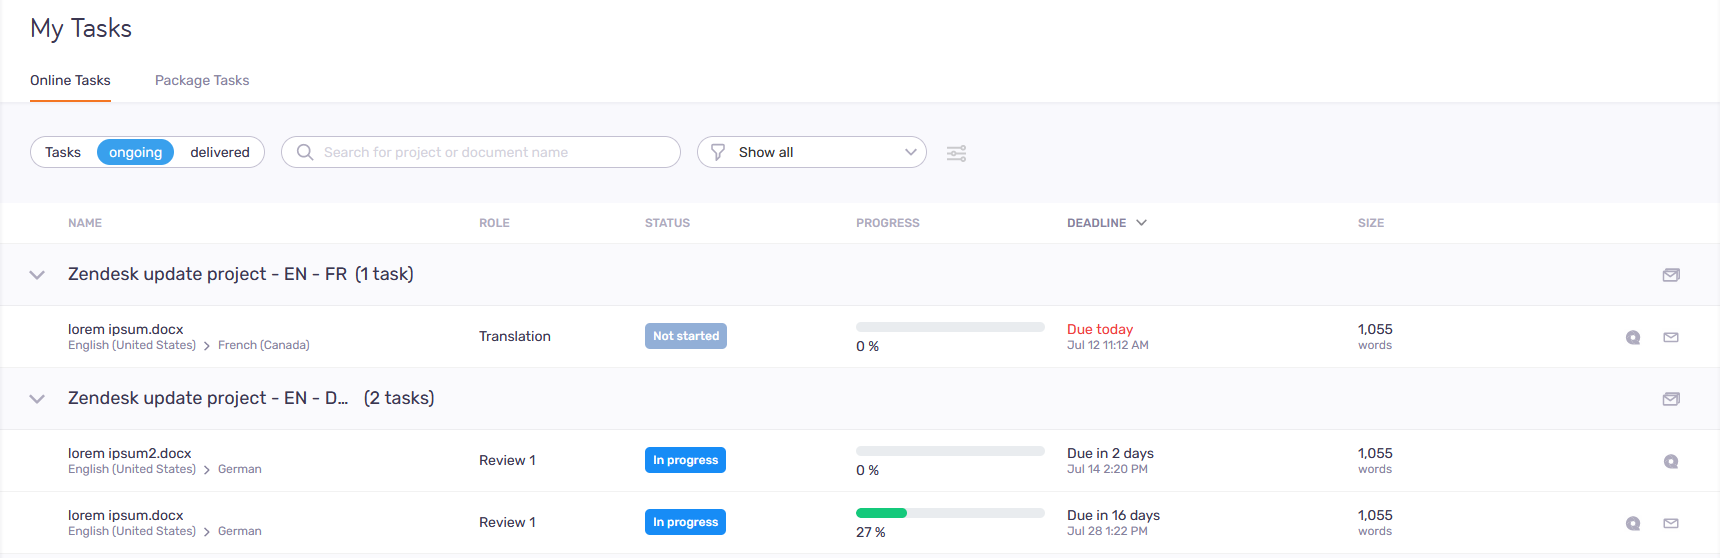Collapse the Zendesk update project EN - FR group
The width and height of the screenshot is (1720, 558).
[37, 275]
